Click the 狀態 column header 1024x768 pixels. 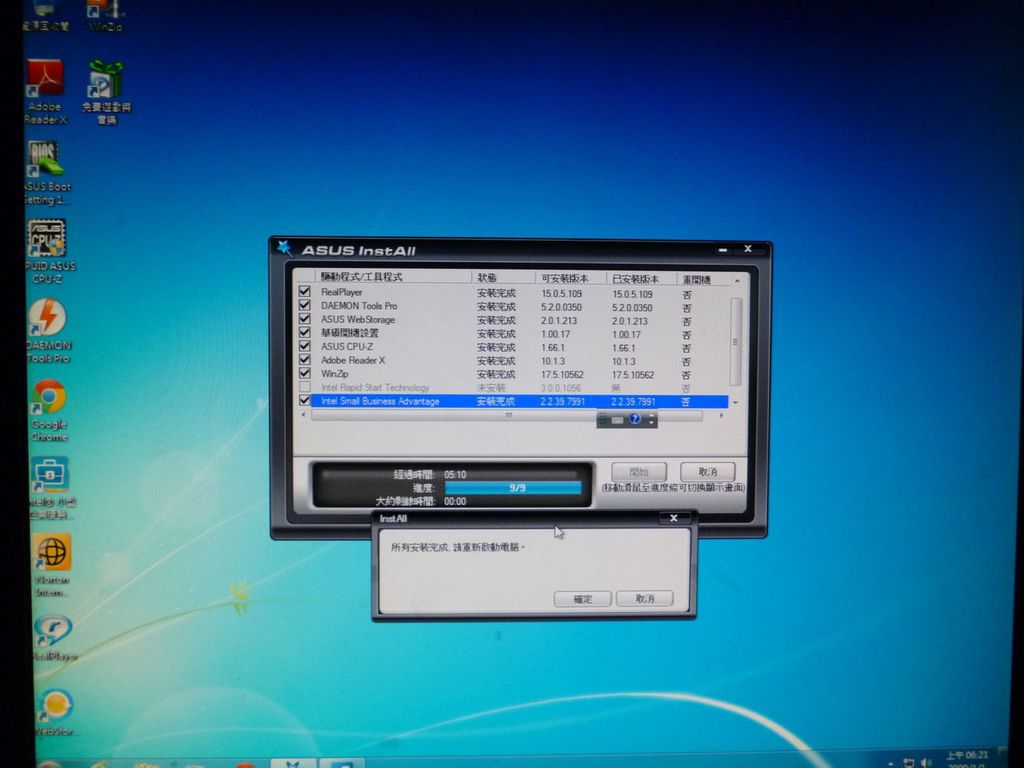click(x=503, y=278)
